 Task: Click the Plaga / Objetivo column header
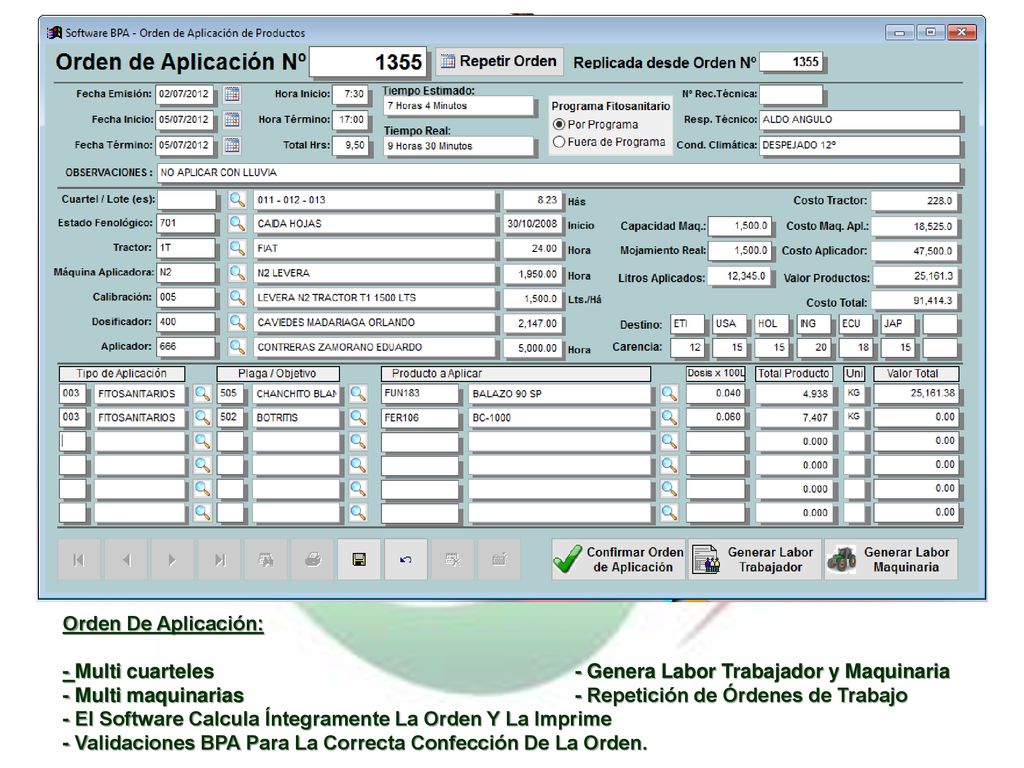coord(278,374)
